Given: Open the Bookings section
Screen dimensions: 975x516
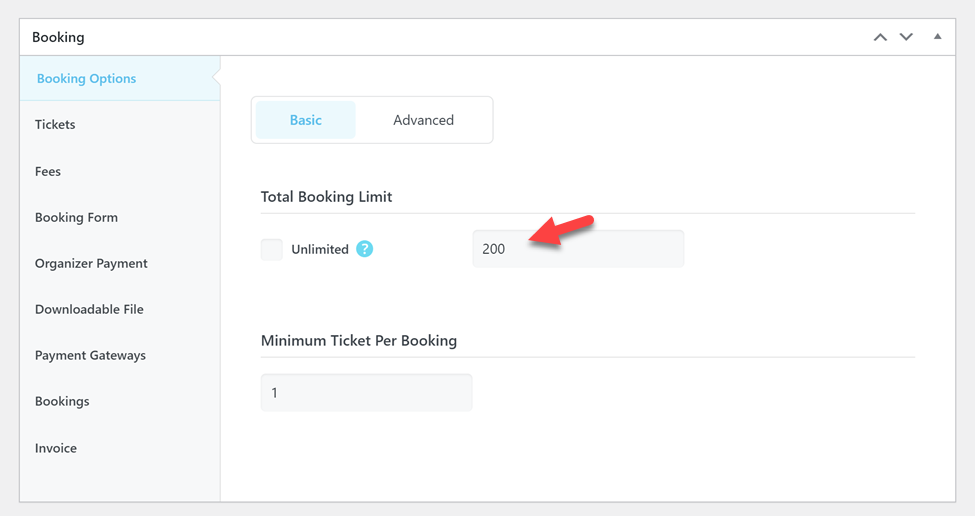Looking at the screenshot, I should 62,401.
